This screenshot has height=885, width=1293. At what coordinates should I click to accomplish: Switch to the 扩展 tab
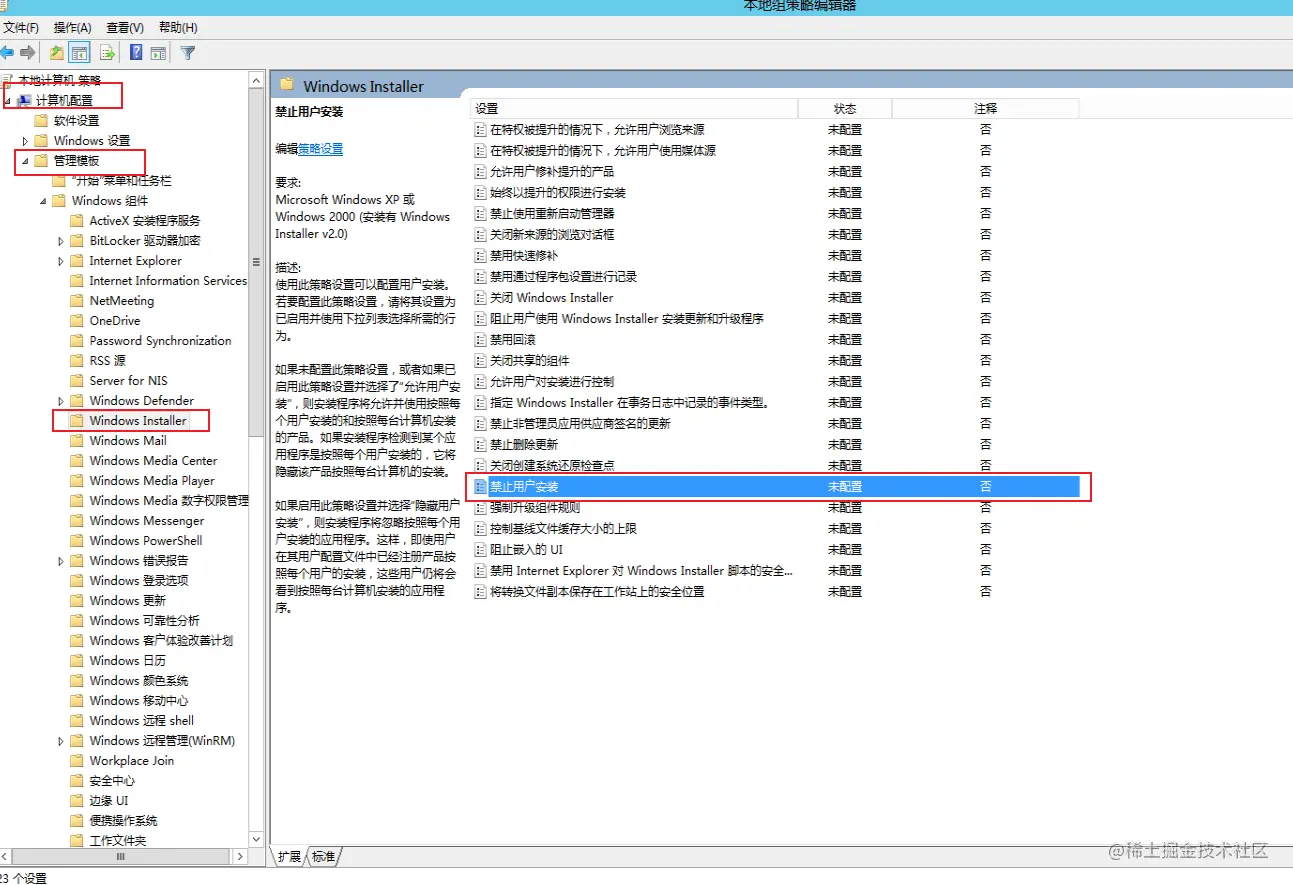click(289, 857)
